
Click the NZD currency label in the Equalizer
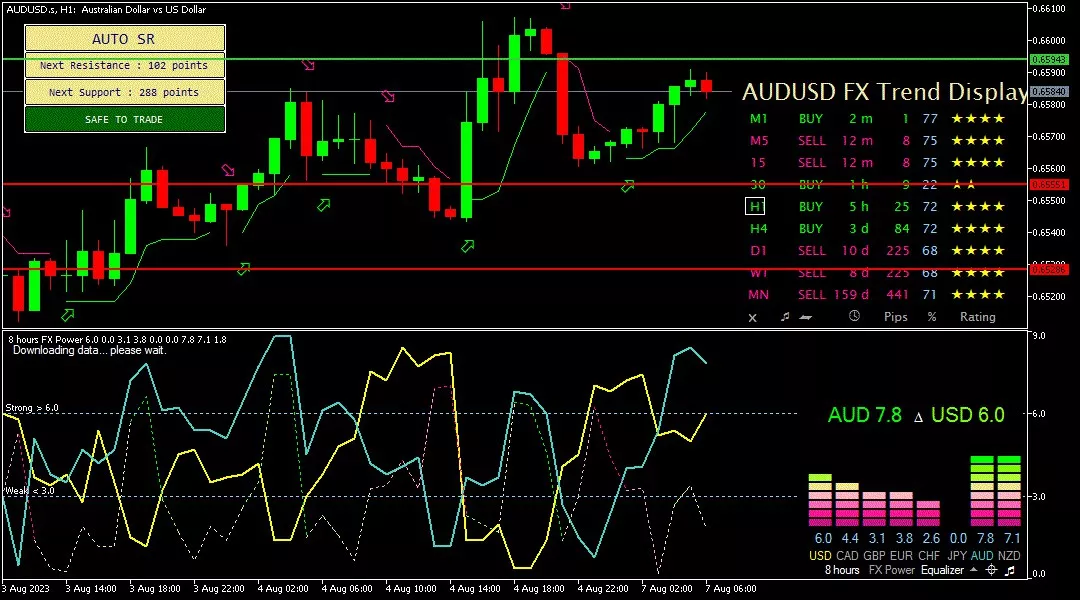point(1009,556)
